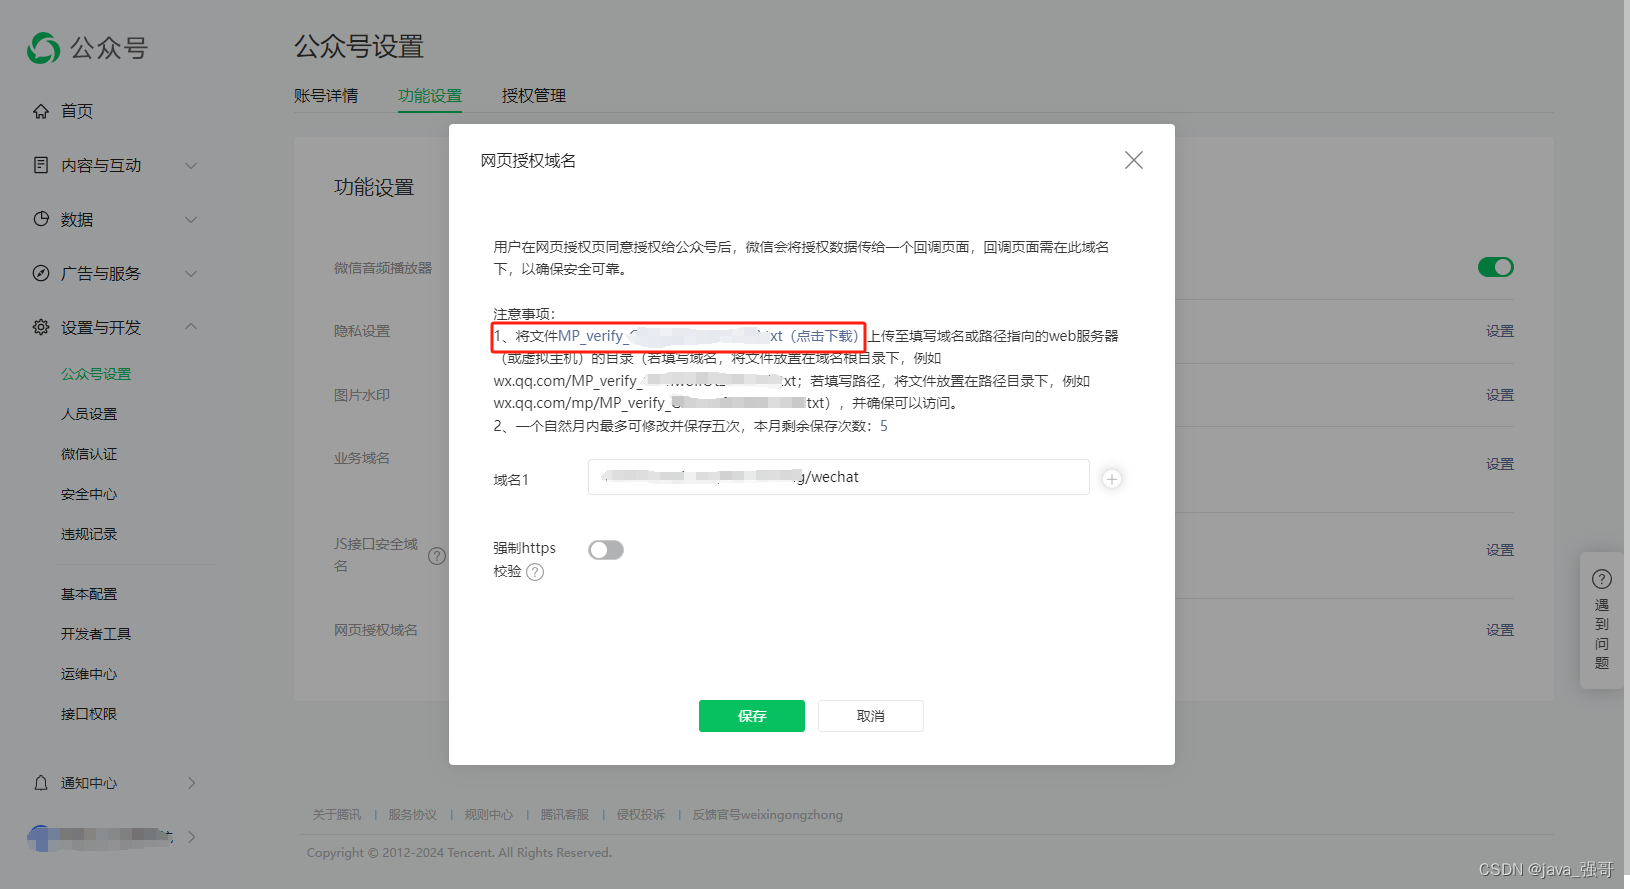Select 基本配置 in sidebar
The width and height of the screenshot is (1630, 889).
coord(89,594)
